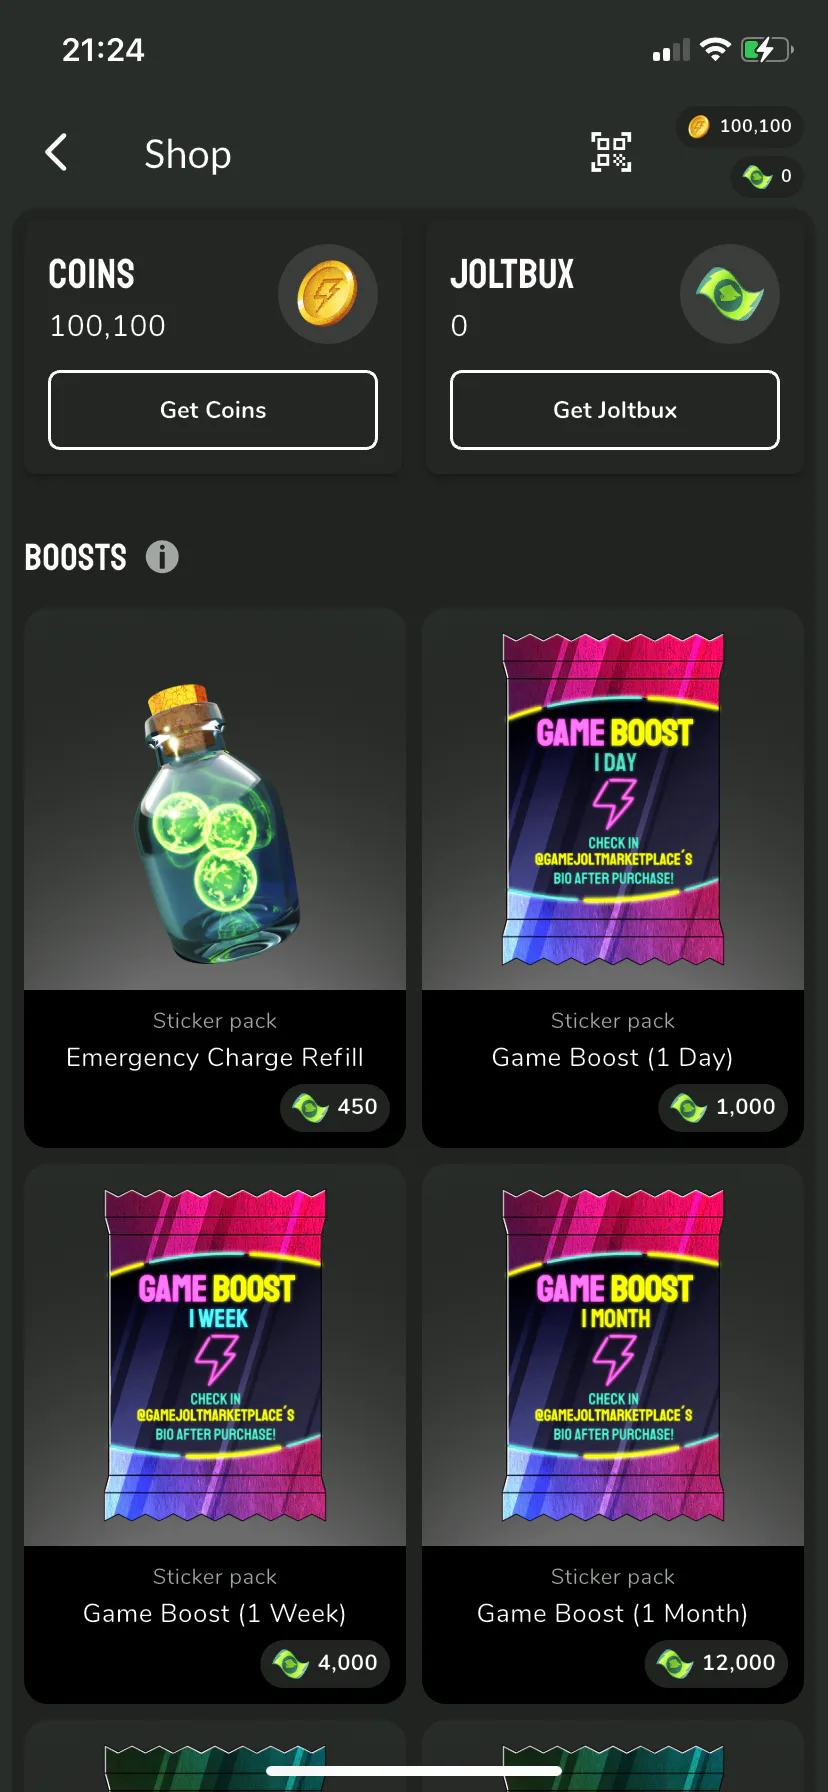This screenshot has width=828, height=1792.
Task: Click the Get Coins button
Action: tap(213, 410)
